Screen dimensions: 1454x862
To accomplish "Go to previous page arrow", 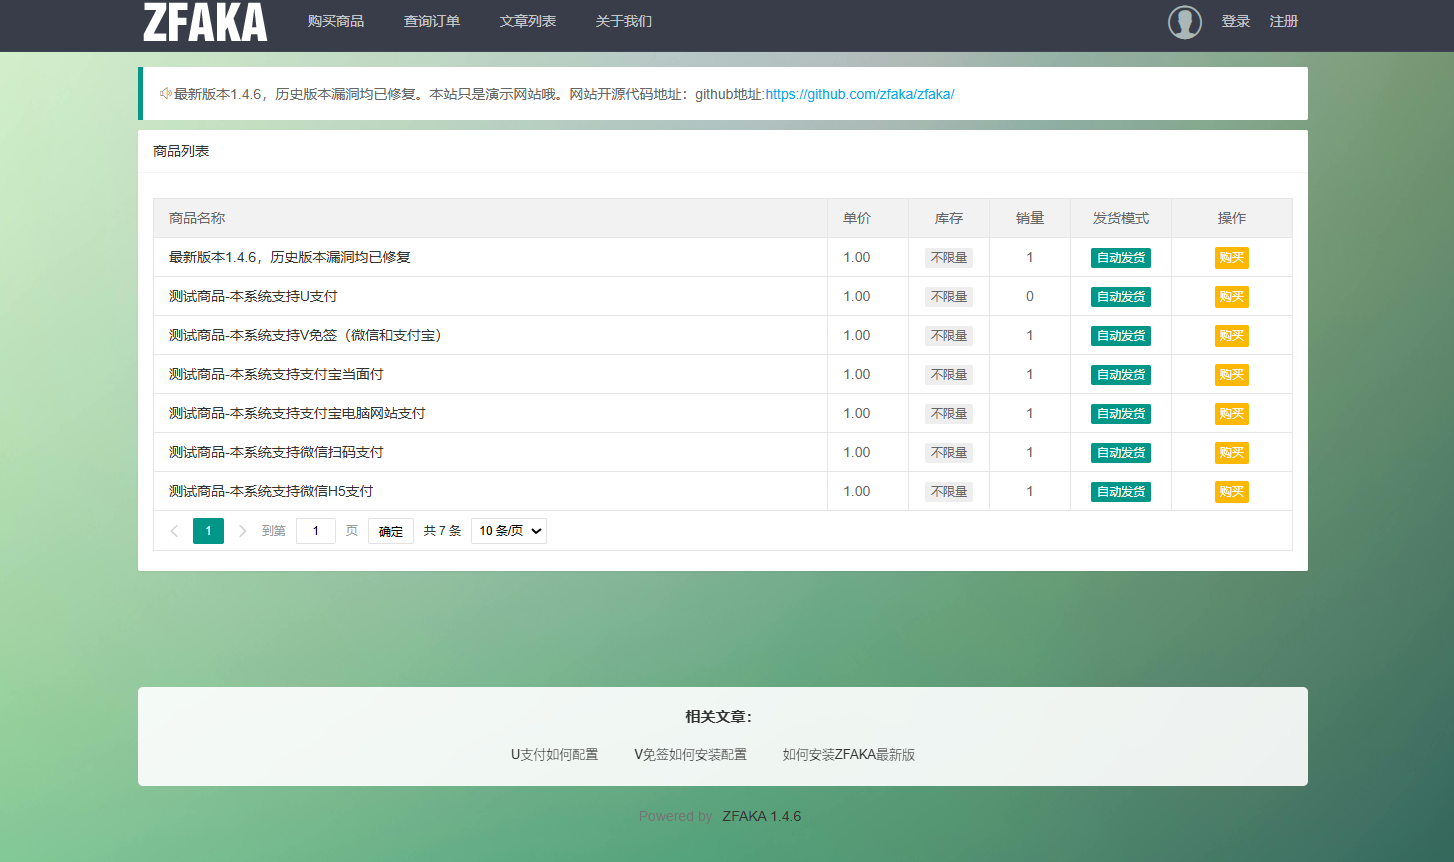I will point(174,531).
